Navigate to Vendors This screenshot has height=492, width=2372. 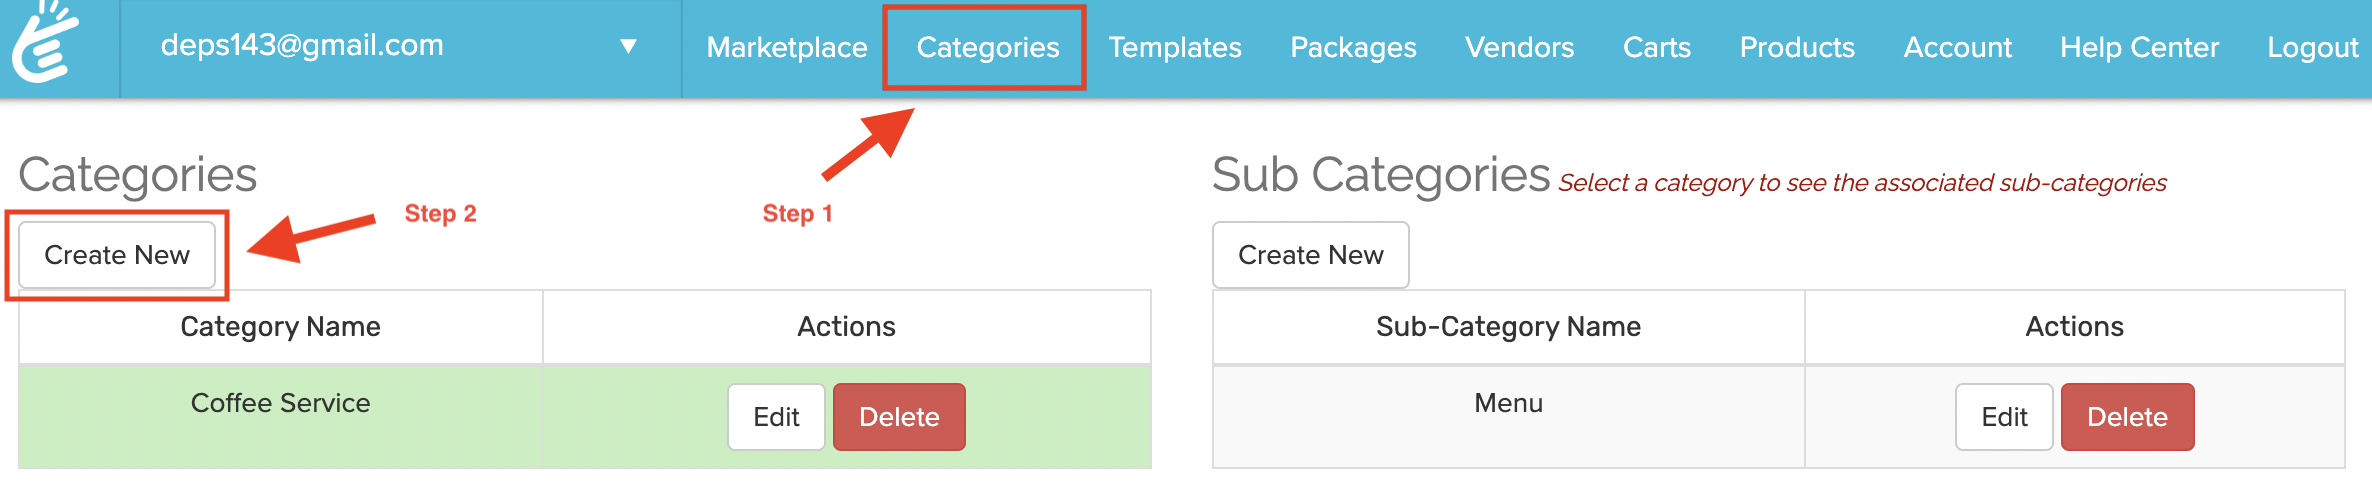tap(1519, 47)
